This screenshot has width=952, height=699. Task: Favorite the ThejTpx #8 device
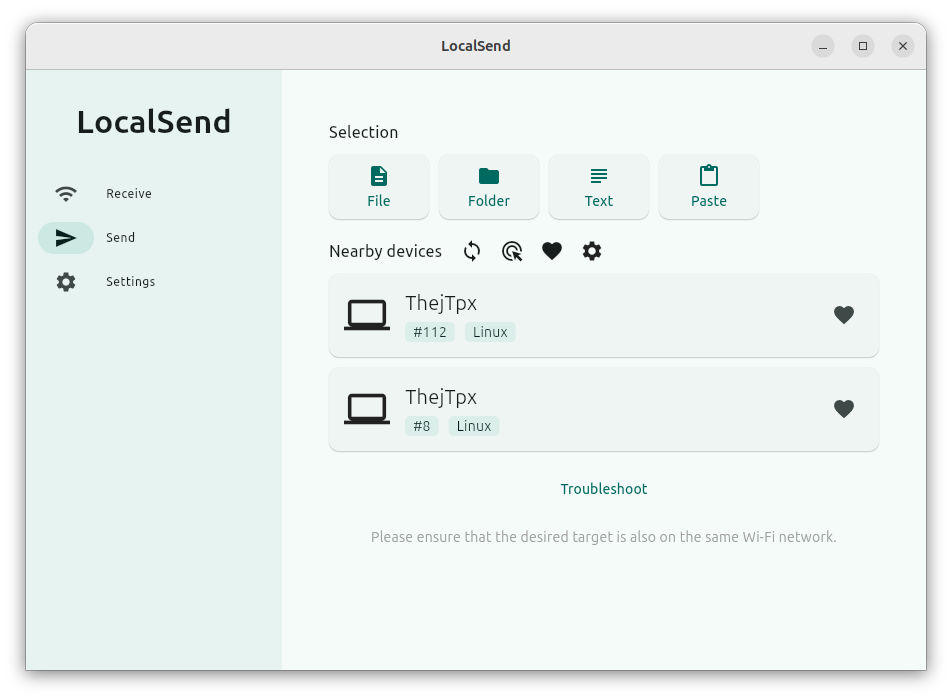pyautogui.click(x=843, y=409)
